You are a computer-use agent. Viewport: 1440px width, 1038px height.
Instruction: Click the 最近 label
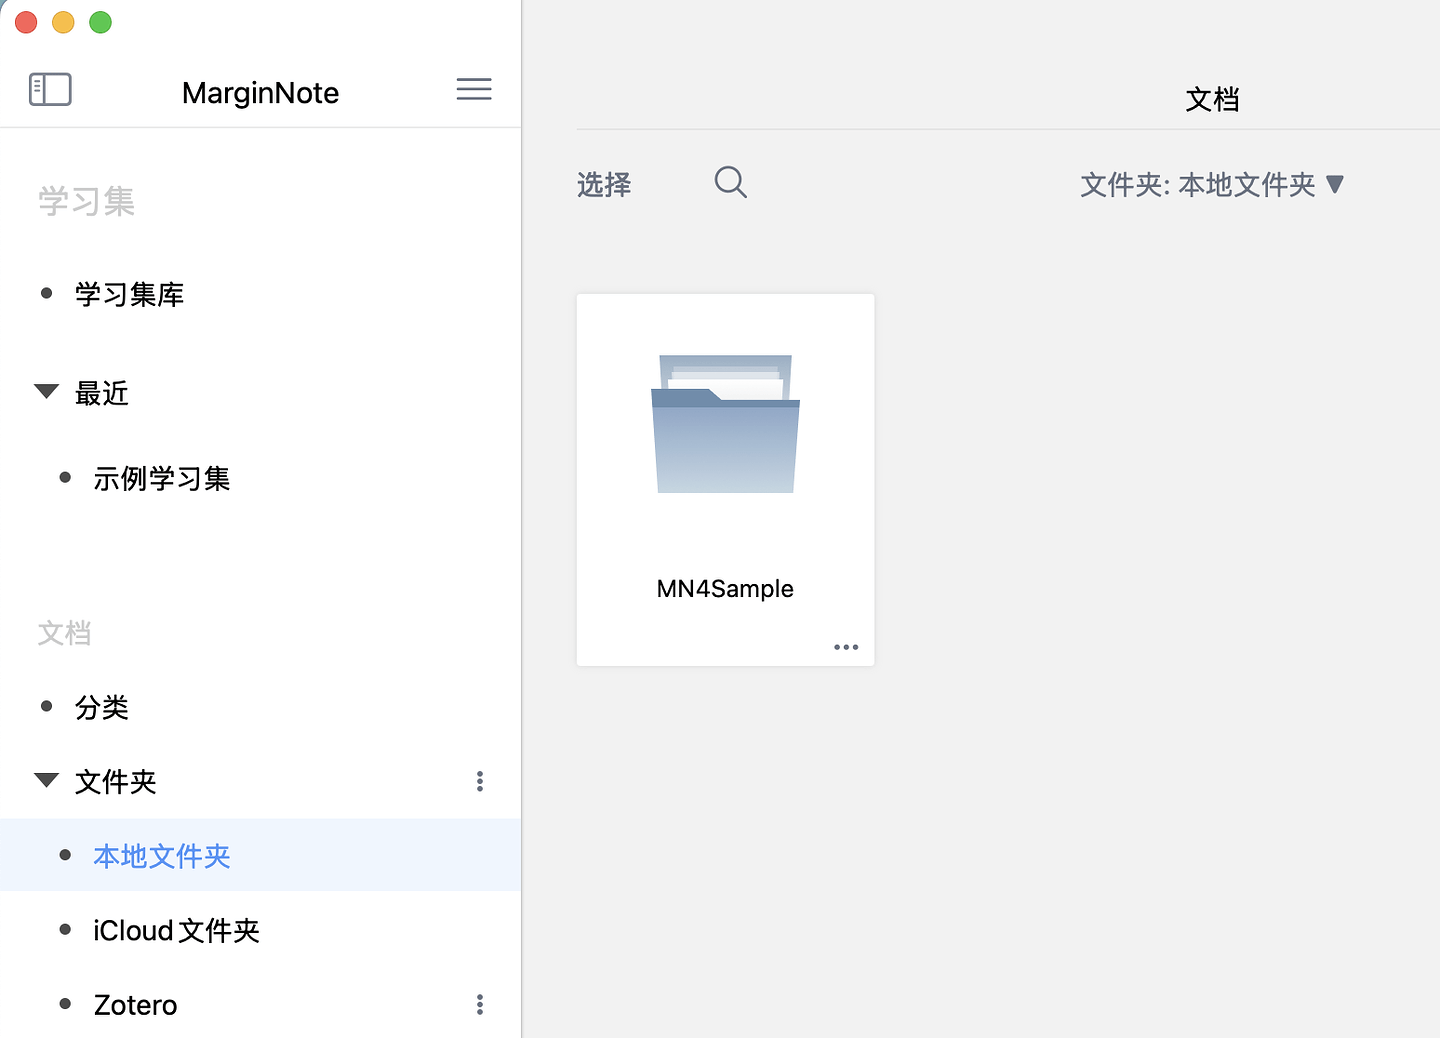click(101, 394)
